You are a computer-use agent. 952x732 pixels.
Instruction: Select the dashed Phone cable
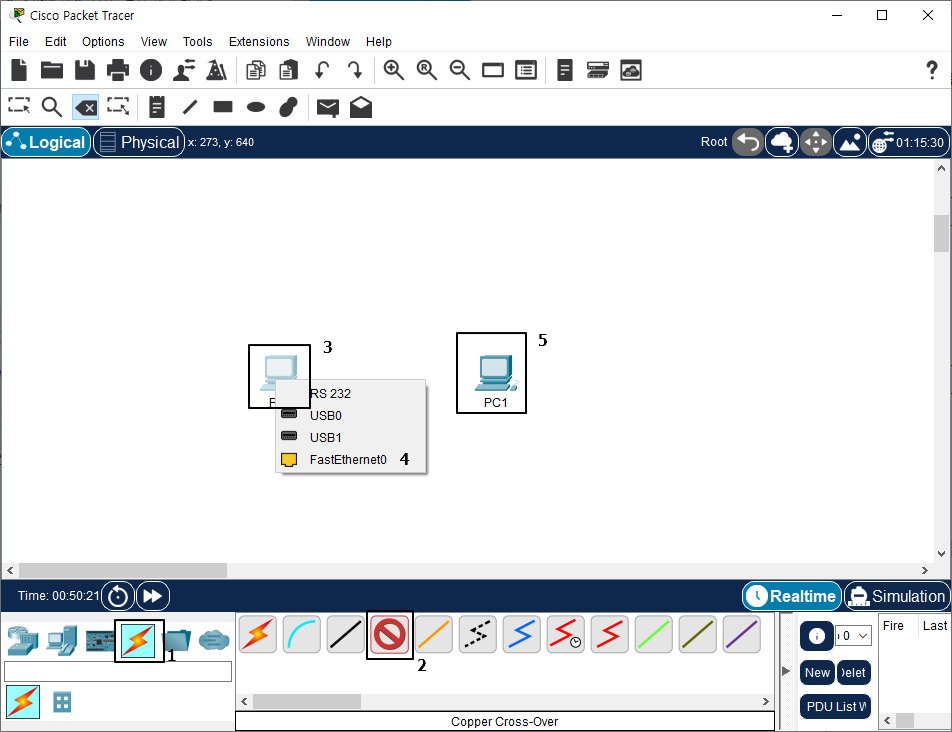click(x=477, y=634)
